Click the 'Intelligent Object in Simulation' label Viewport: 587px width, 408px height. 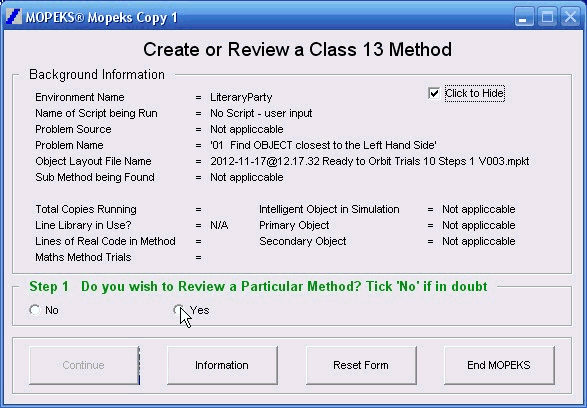[x=329, y=209]
